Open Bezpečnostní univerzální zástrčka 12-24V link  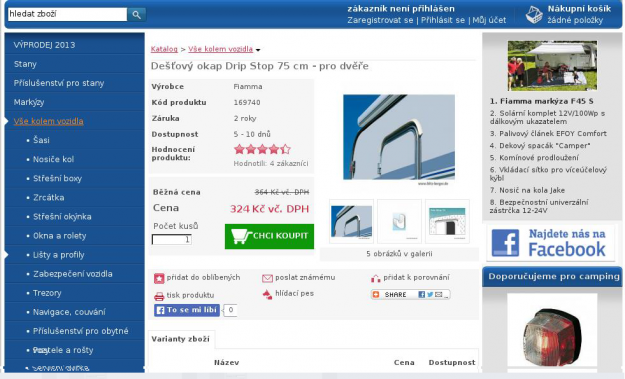point(539,206)
